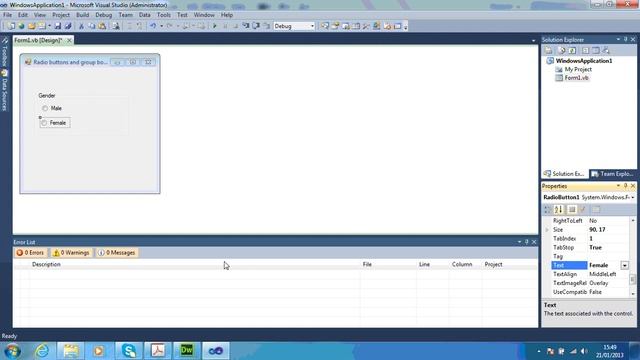
Task: Click the Refresh icon in Solution Explorer toolbar
Action: point(572,50)
